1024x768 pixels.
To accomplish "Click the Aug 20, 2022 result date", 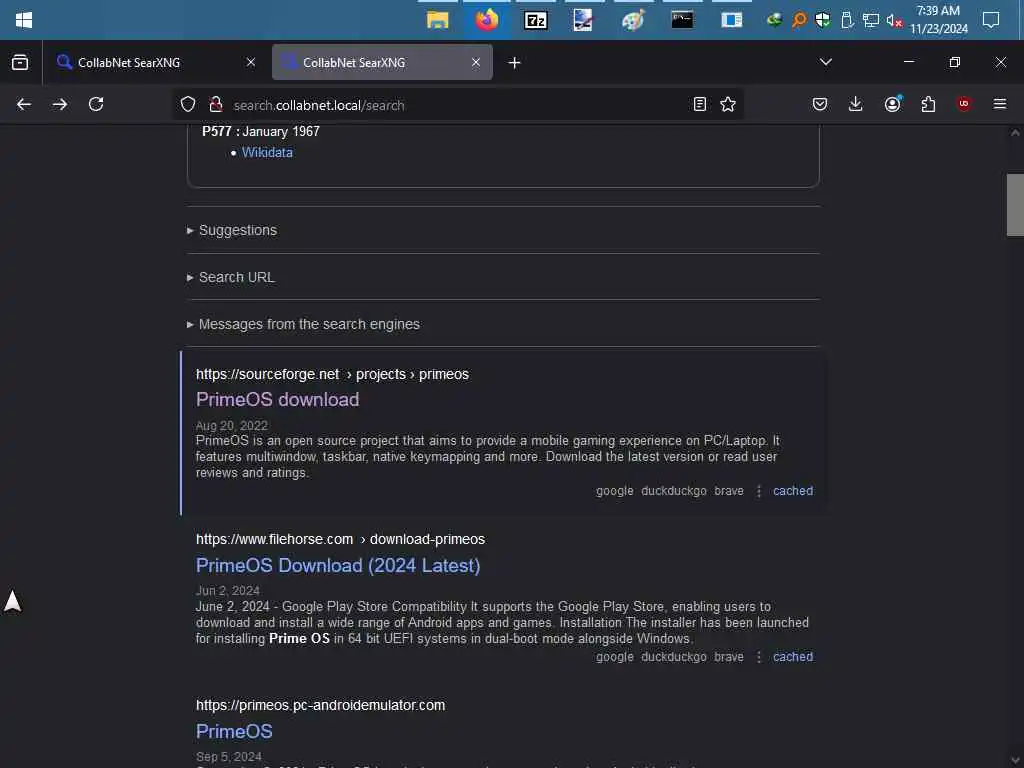I will tap(232, 425).
